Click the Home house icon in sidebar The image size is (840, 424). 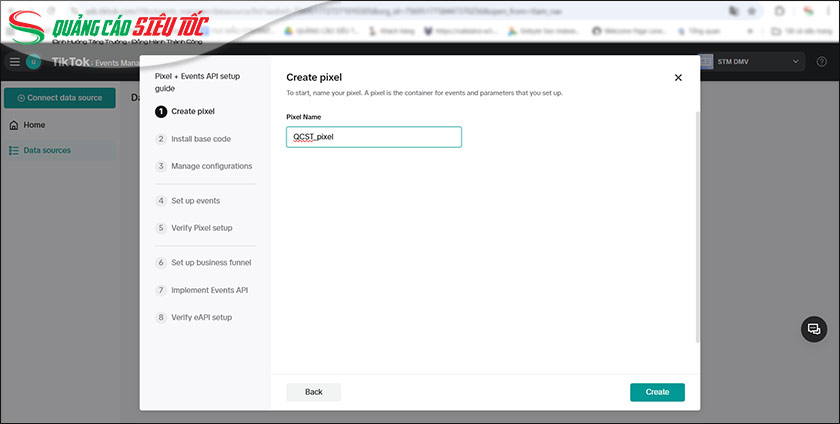13,125
